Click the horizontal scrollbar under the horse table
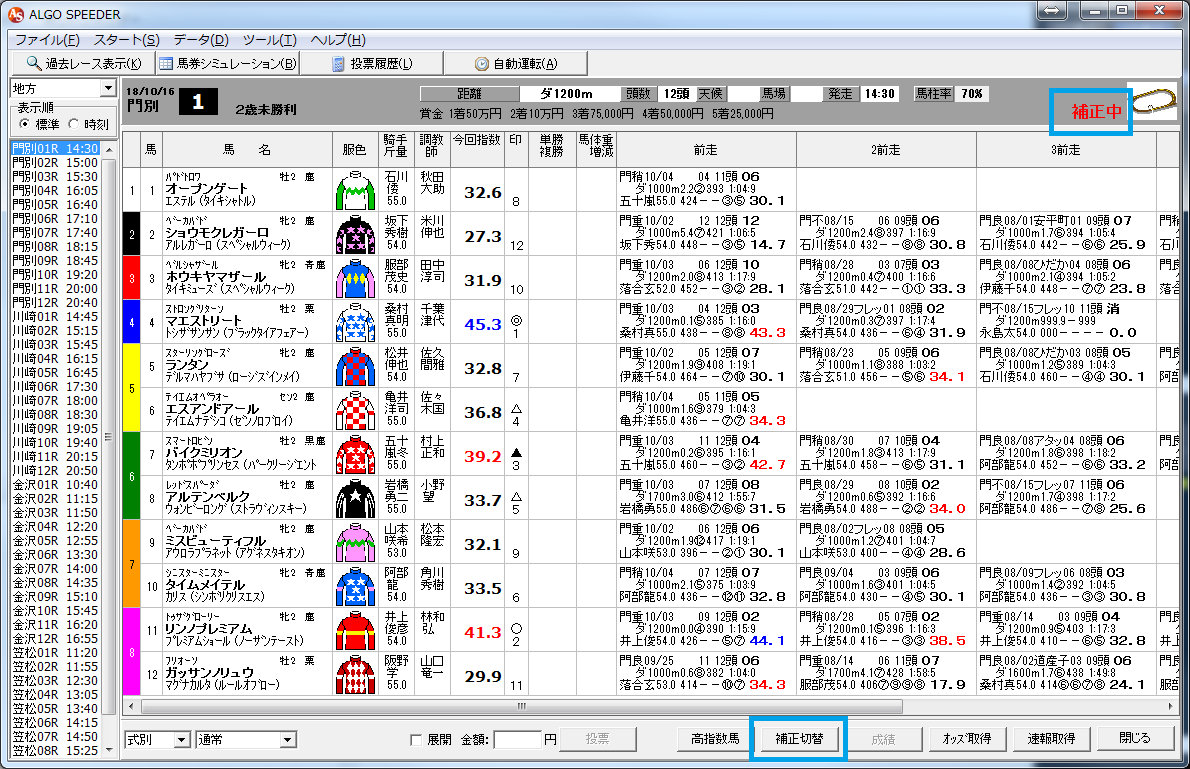 click(x=521, y=706)
